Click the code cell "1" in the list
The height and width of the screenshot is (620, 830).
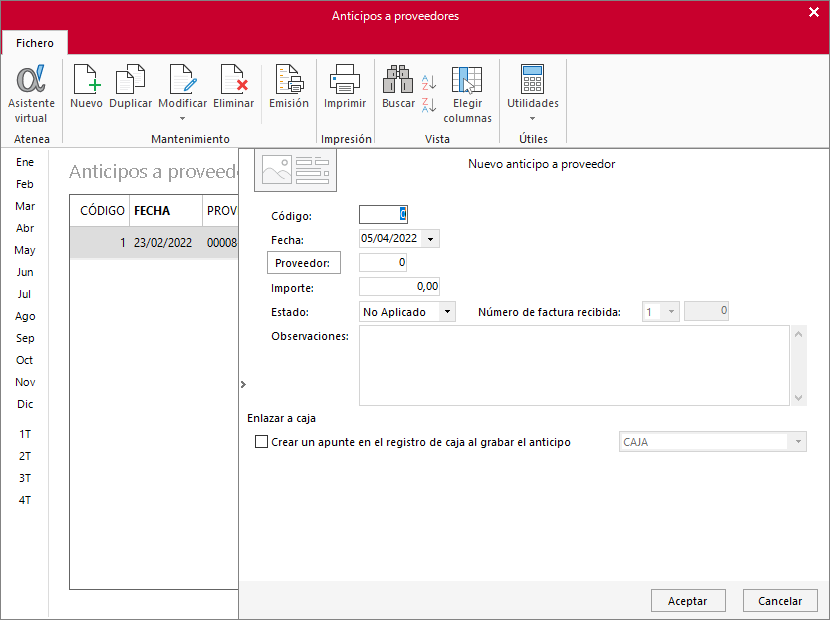[x=101, y=242]
